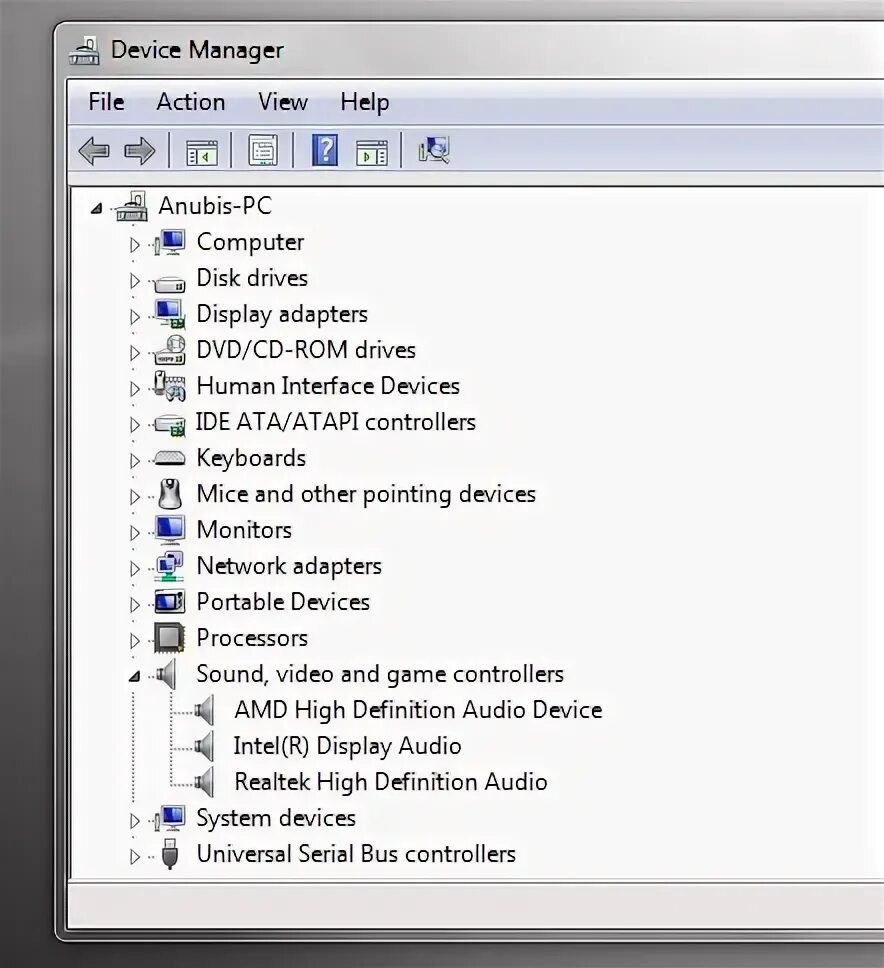Click the Network adapters icon
The width and height of the screenshot is (884, 968).
[170, 566]
